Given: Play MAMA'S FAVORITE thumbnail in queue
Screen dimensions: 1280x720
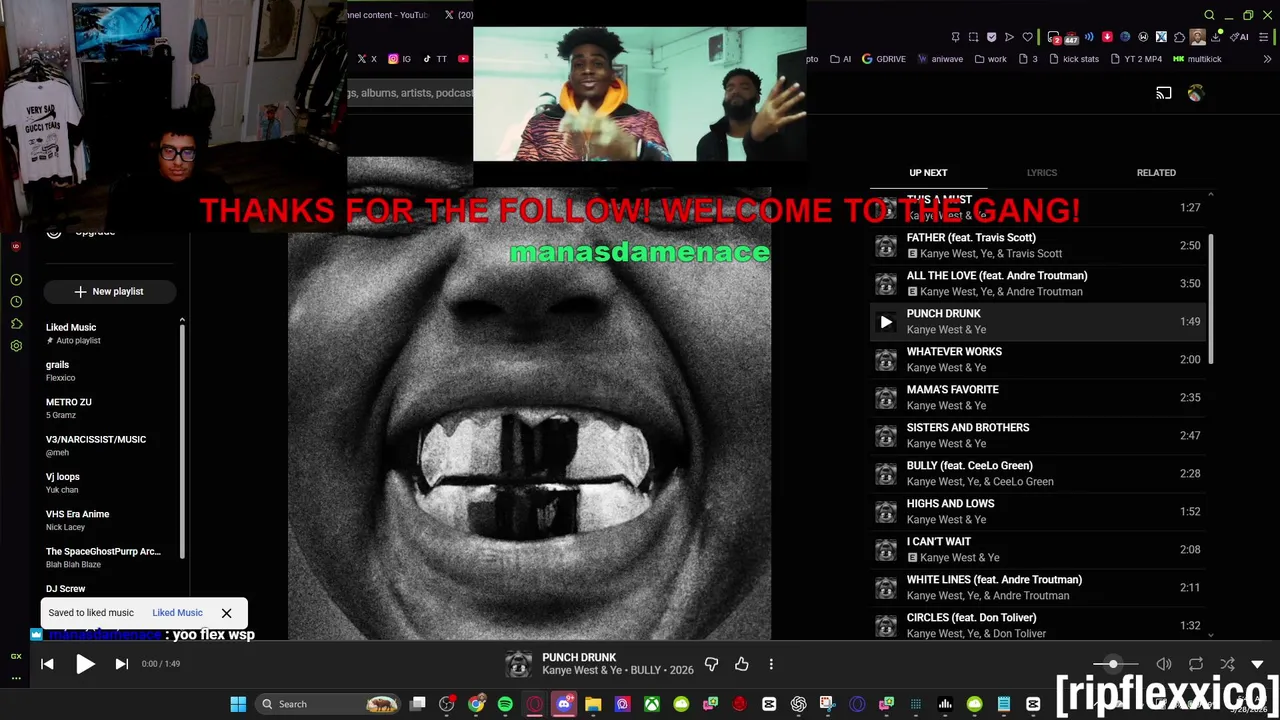Looking at the screenshot, I should (886, 398).
